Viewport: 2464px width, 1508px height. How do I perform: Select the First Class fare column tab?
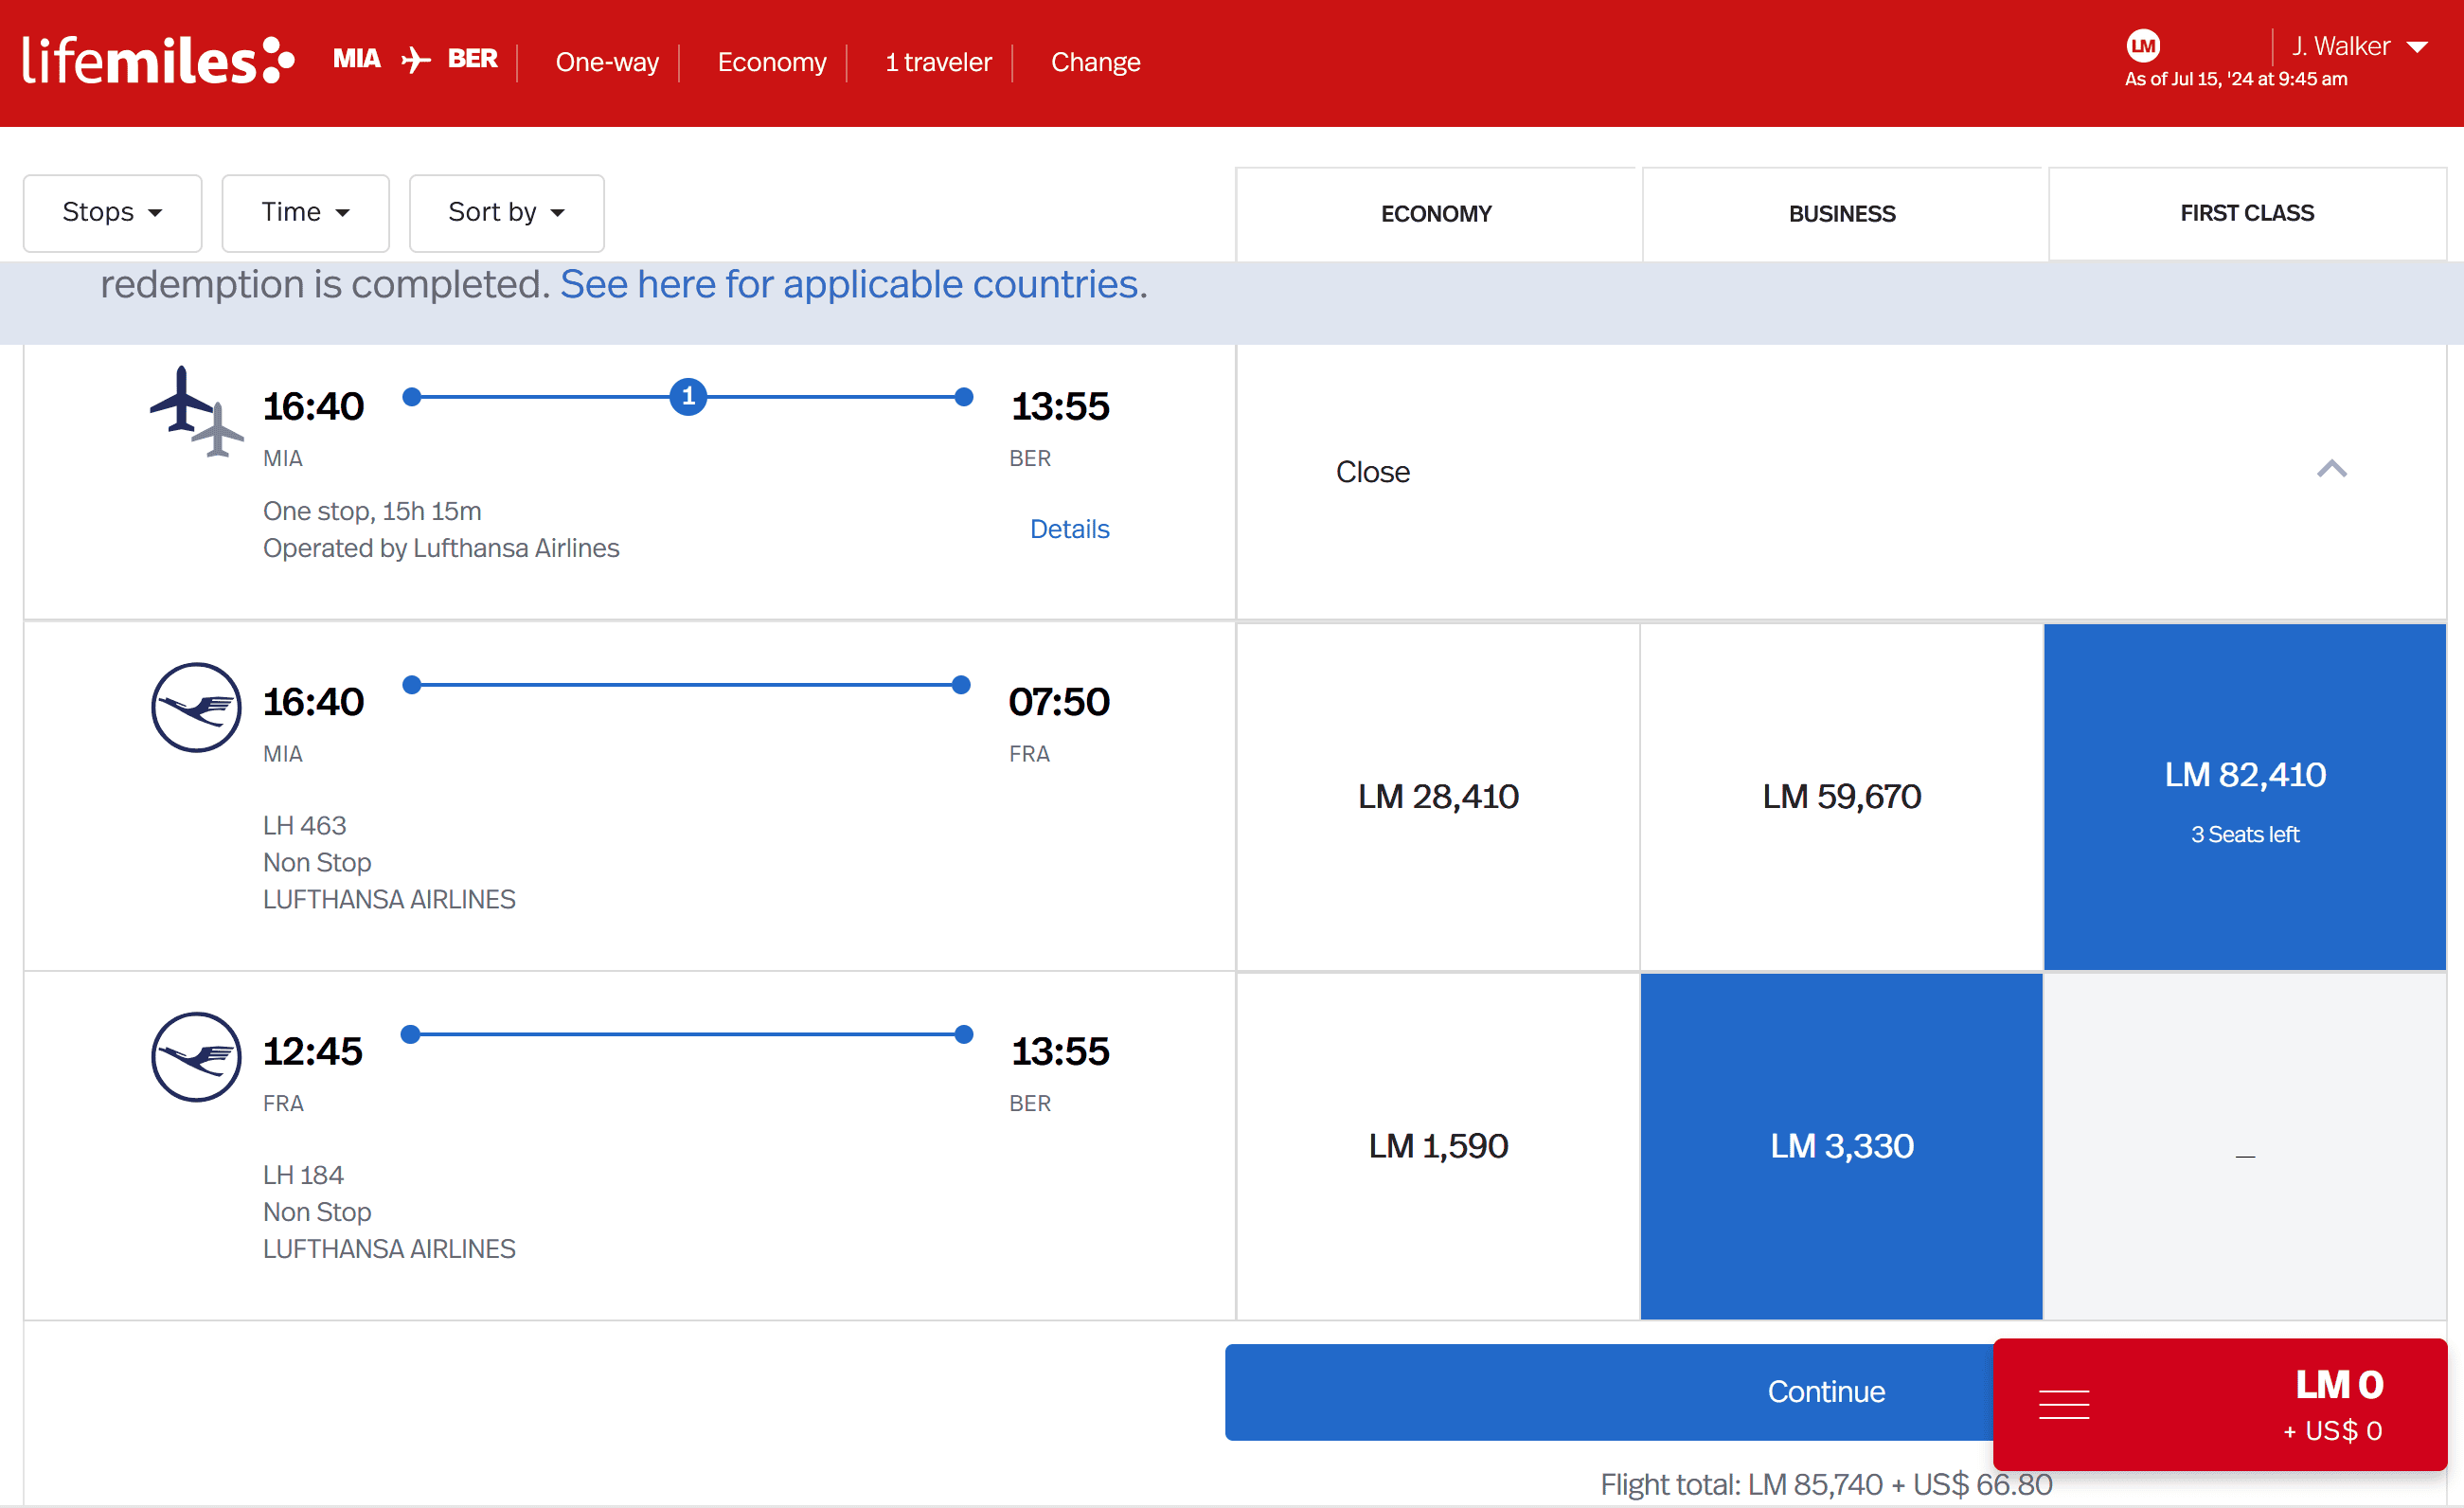pos(2246,213)
